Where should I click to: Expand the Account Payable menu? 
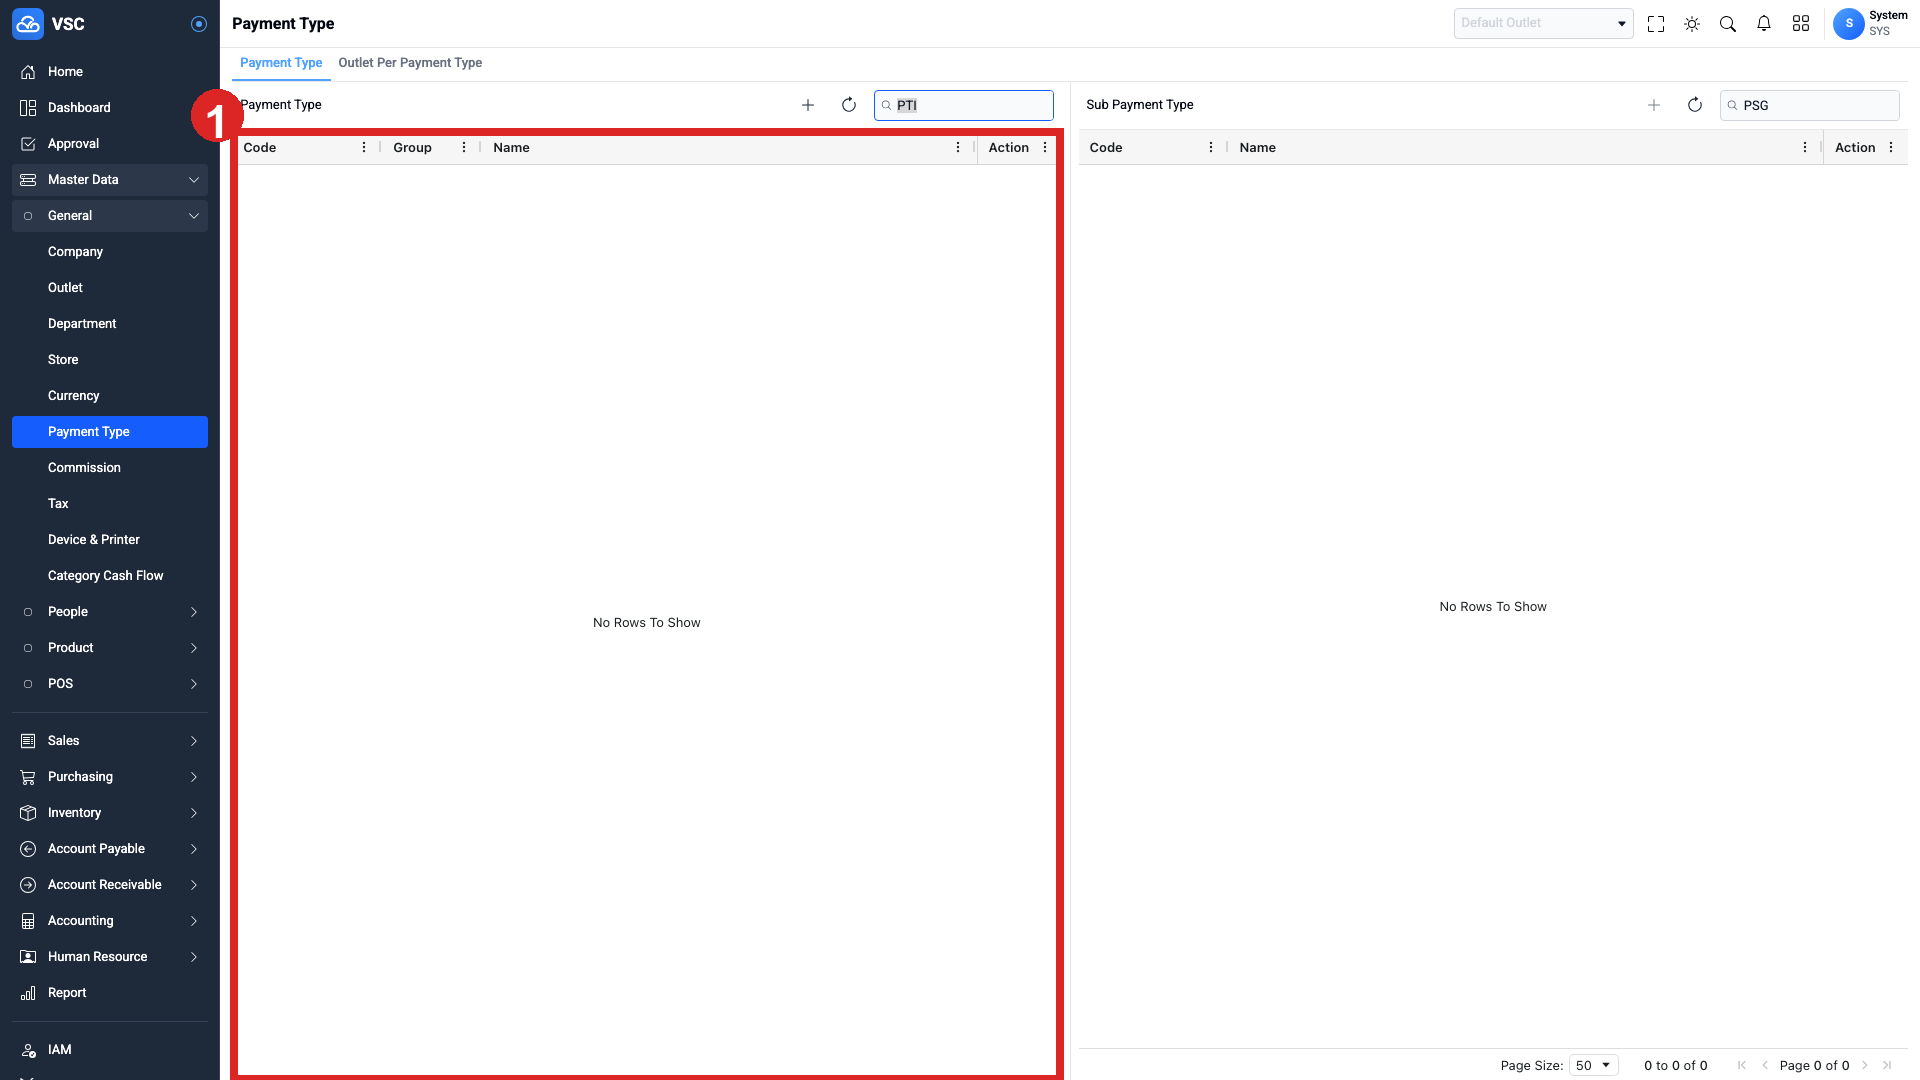[x=110, y=849]
